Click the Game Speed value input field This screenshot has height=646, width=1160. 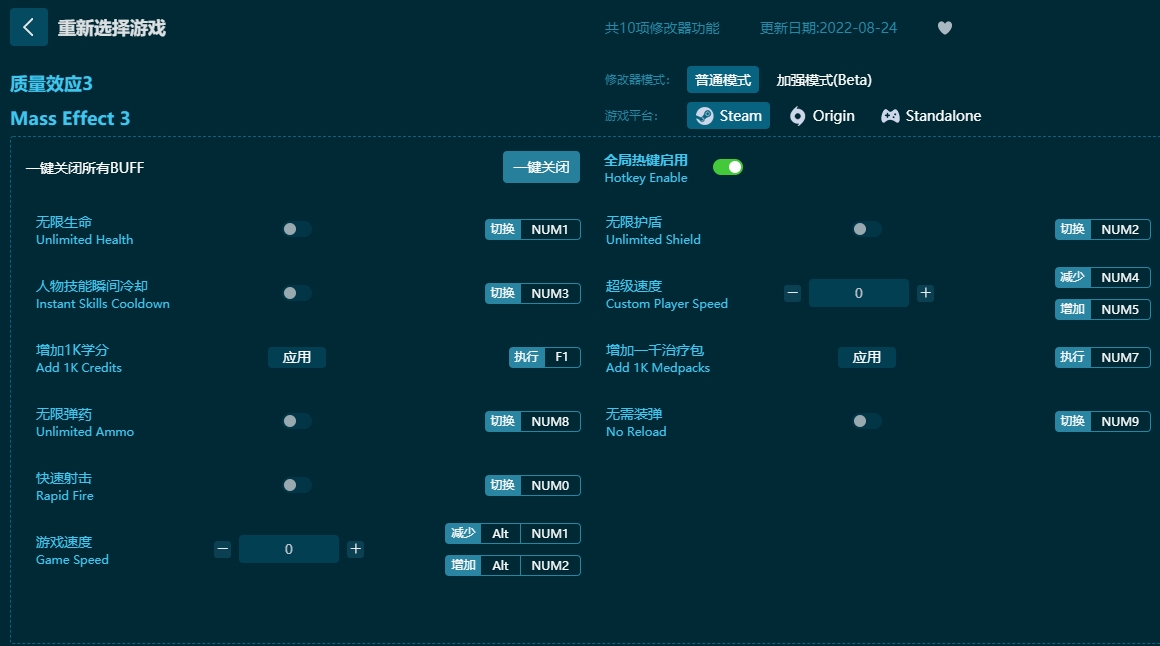pyautogui.click(x=289, y=549)
